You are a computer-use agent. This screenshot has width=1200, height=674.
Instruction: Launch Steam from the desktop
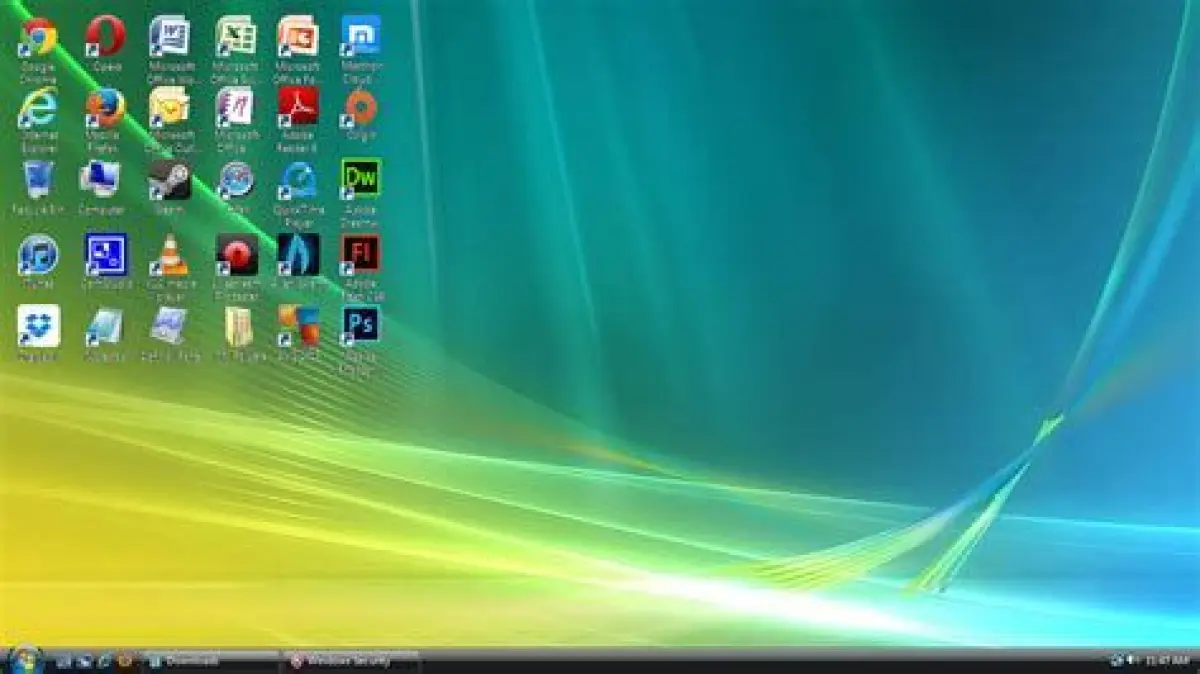point(169,181)
